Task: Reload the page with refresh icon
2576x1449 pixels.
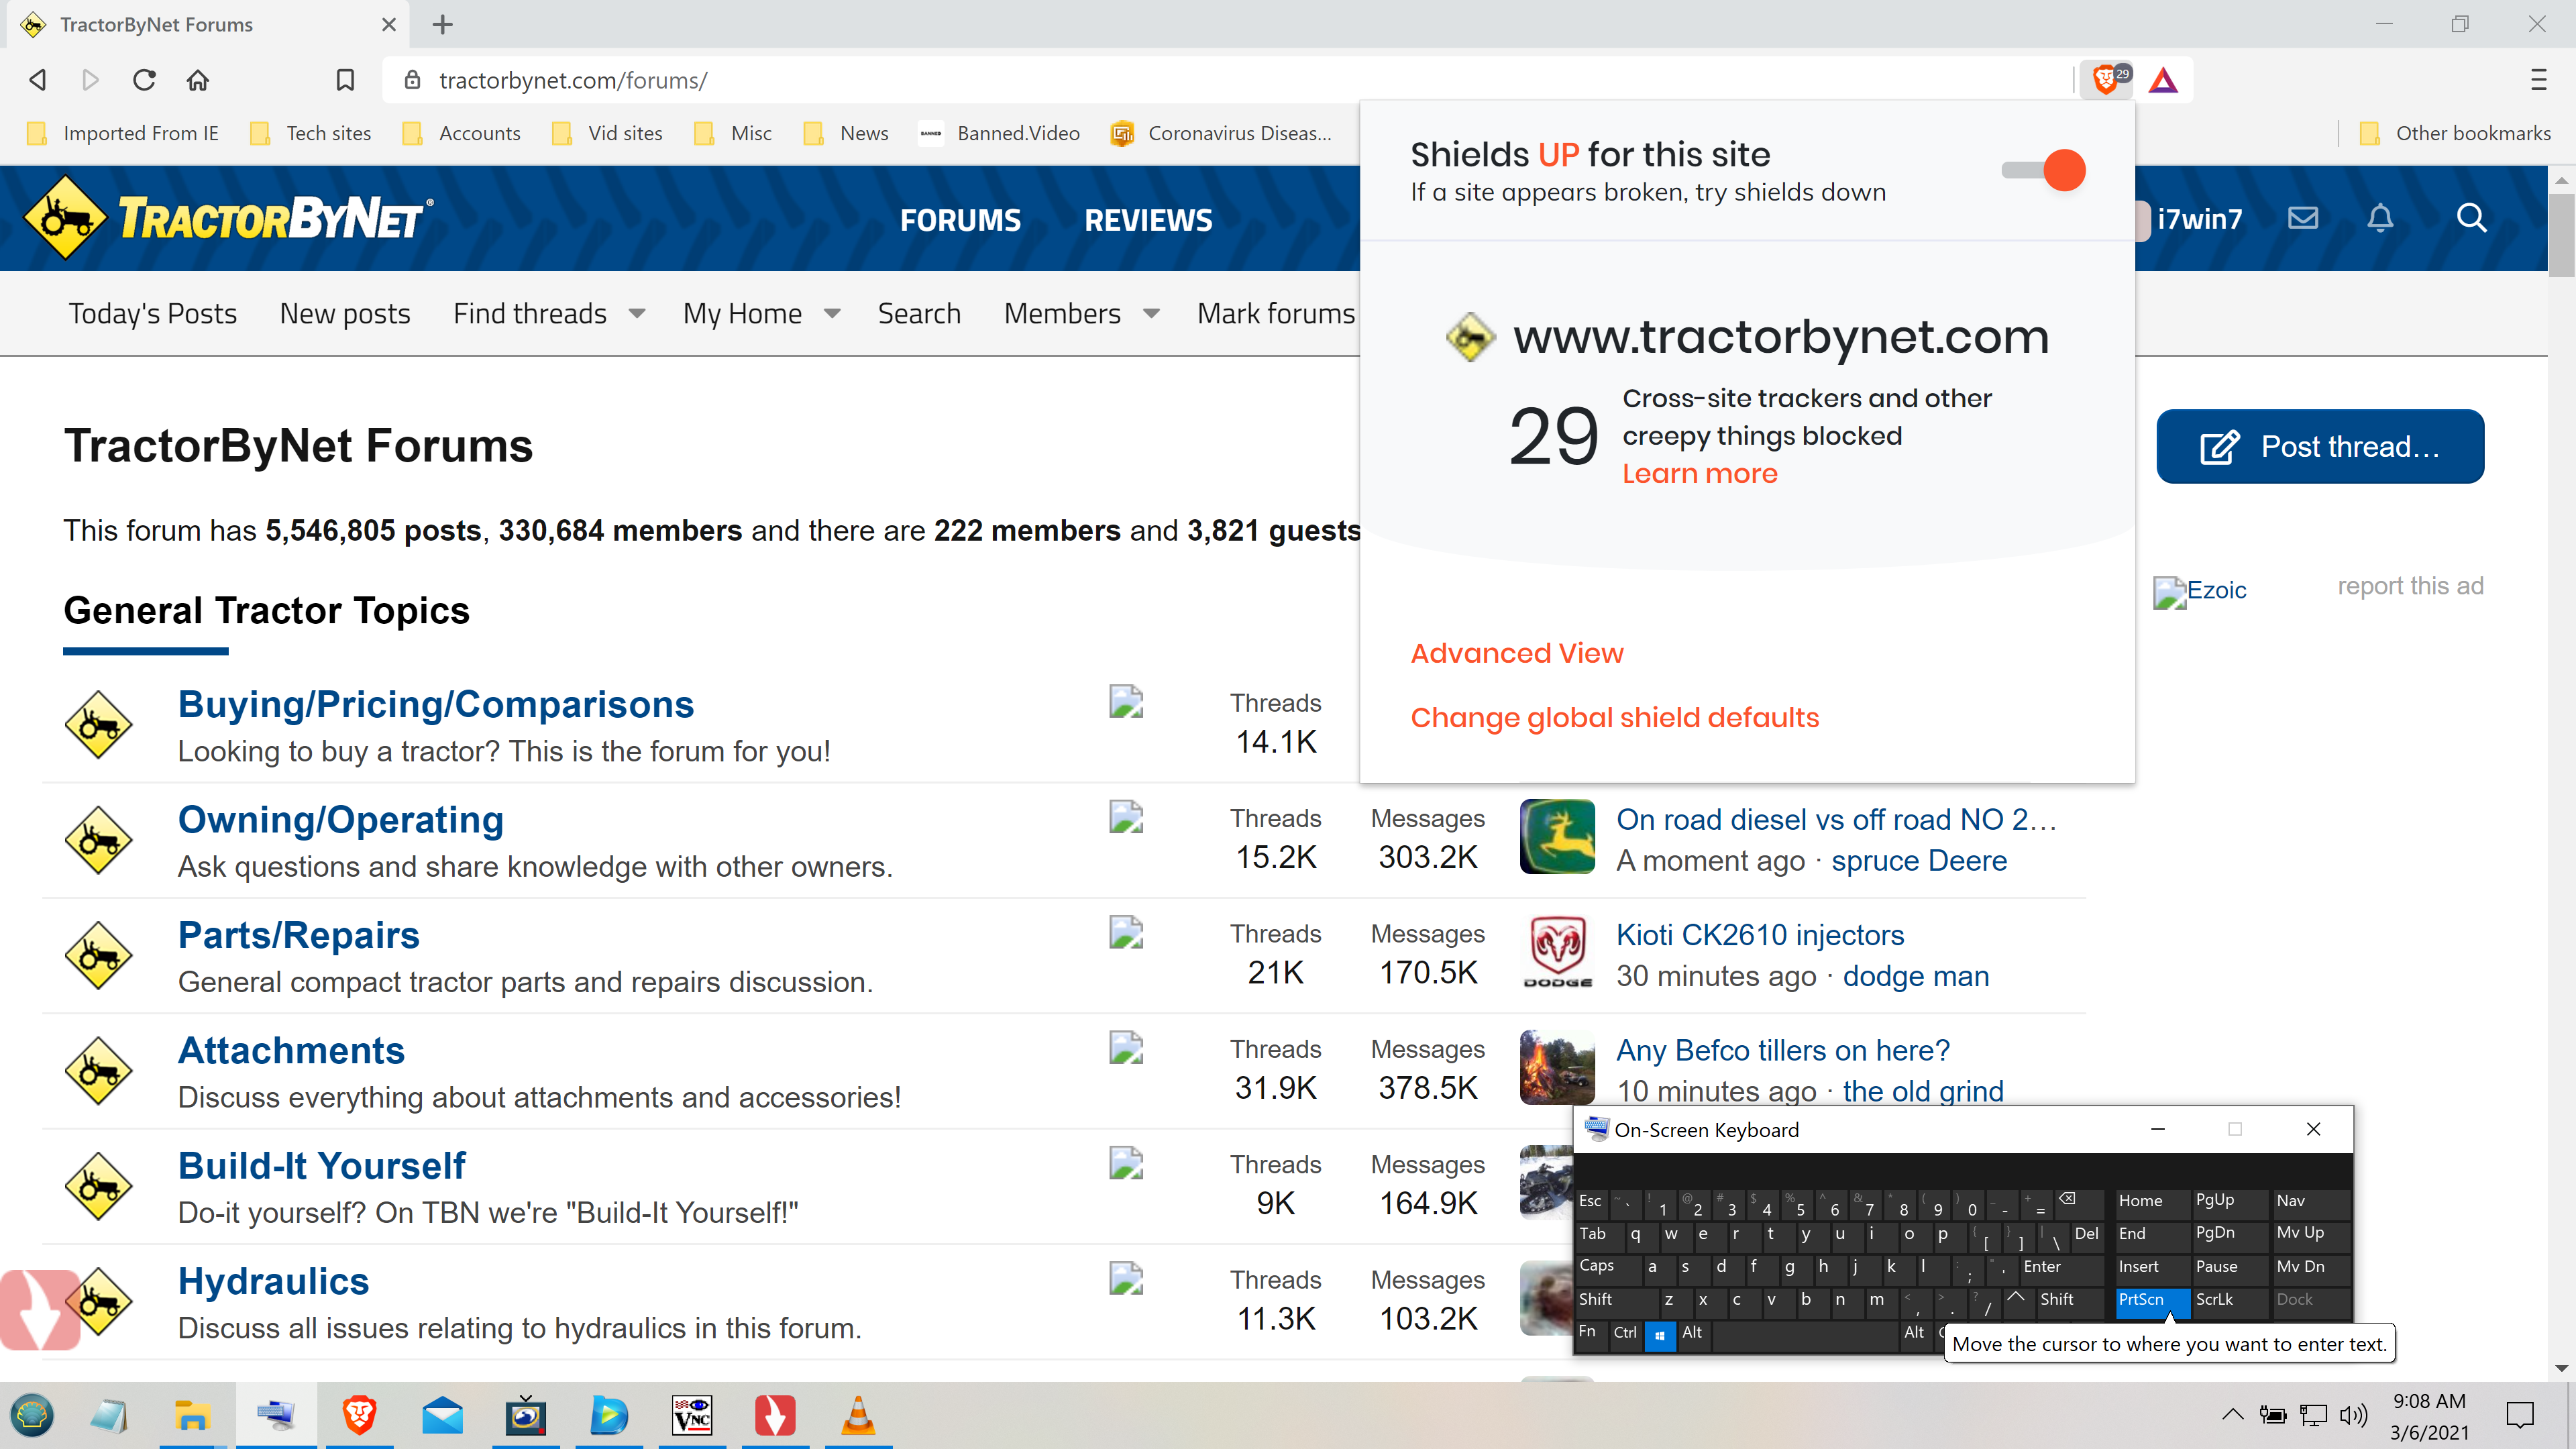Action: pos(144,80)
